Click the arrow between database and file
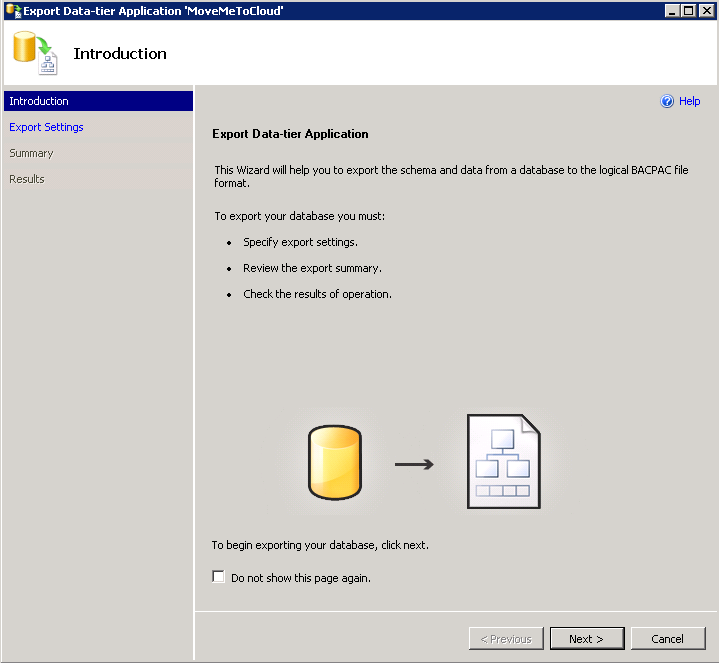The width and height of the screenshot is (719, 663). 414,464
